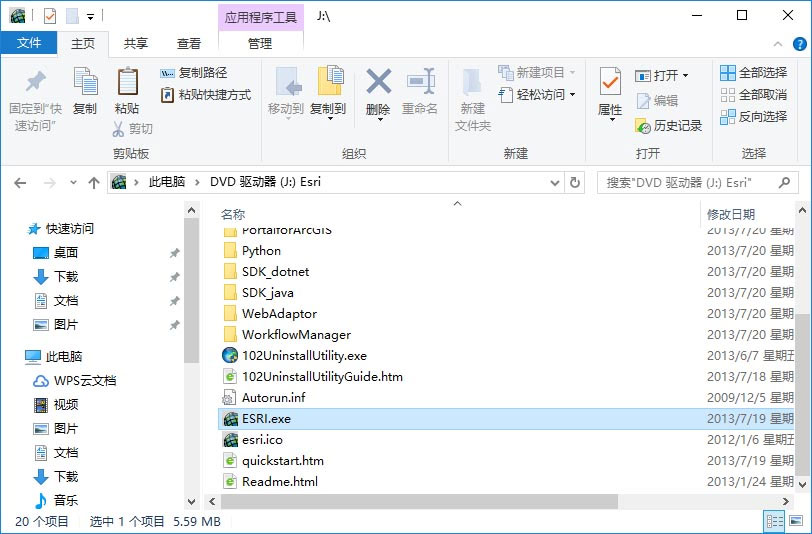Expand the New item dropdown
812x534 pixels.
pyautogui.click(x=572, y=73)
